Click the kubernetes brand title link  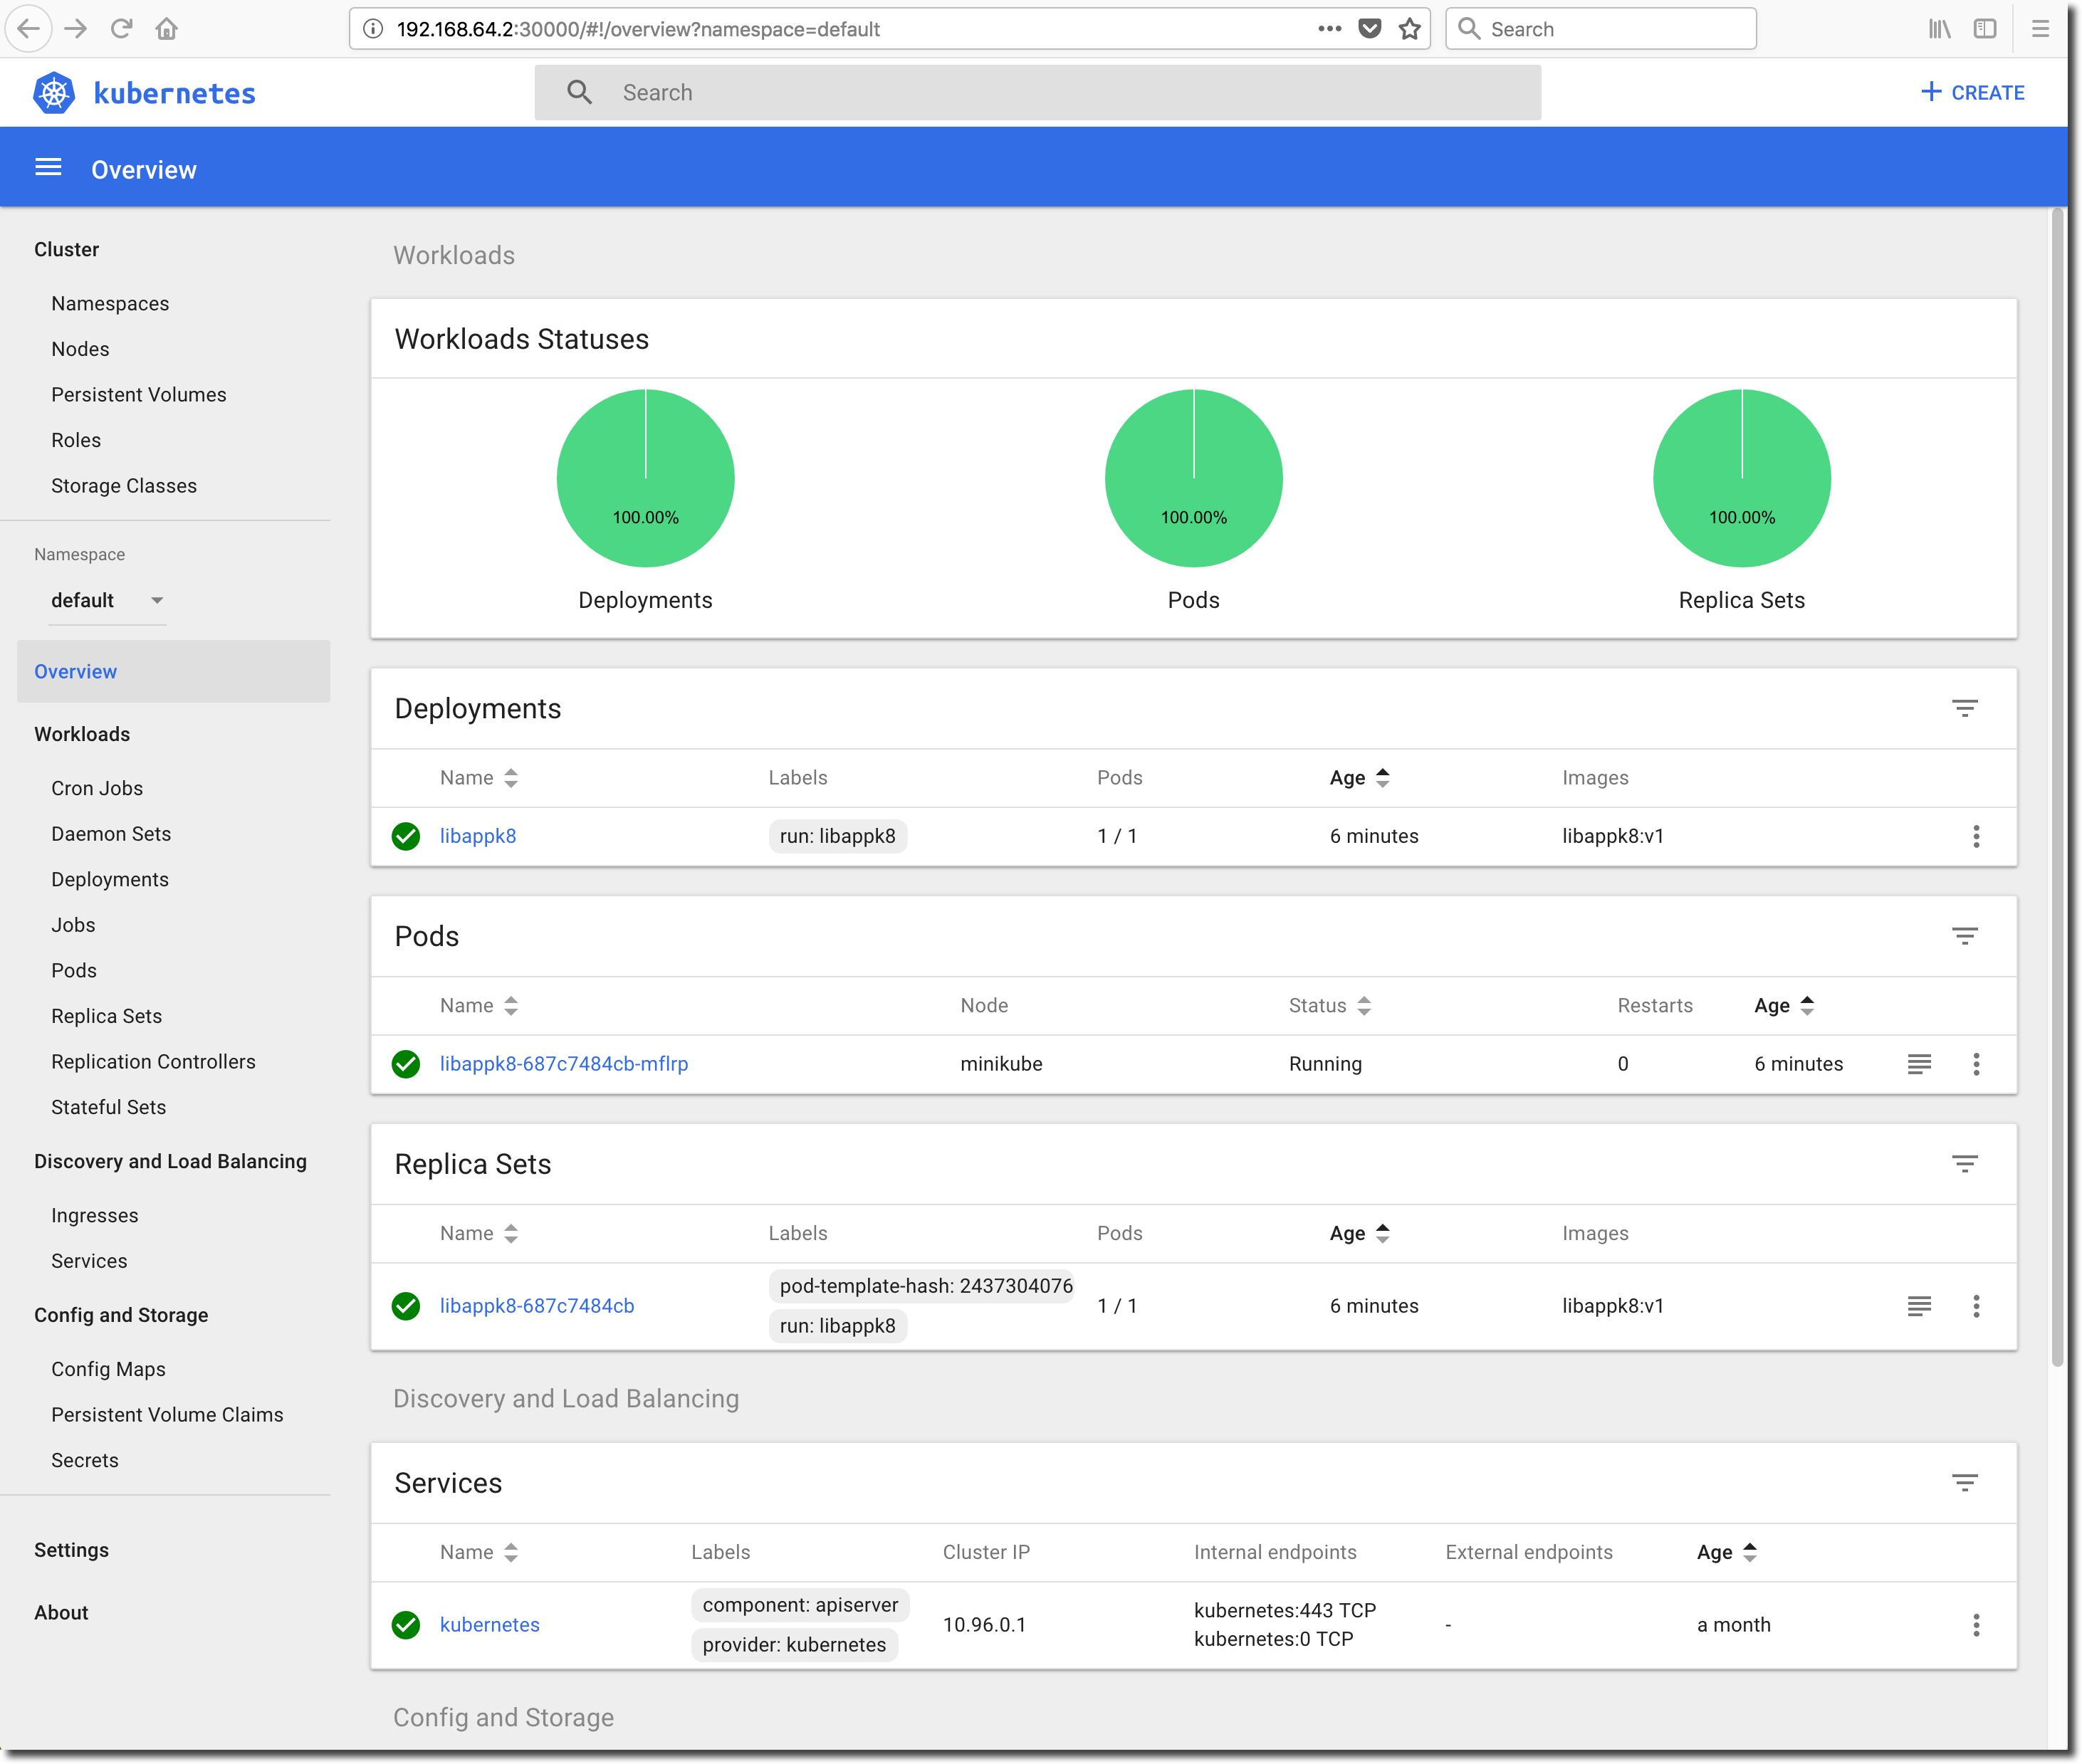point(175,93)
